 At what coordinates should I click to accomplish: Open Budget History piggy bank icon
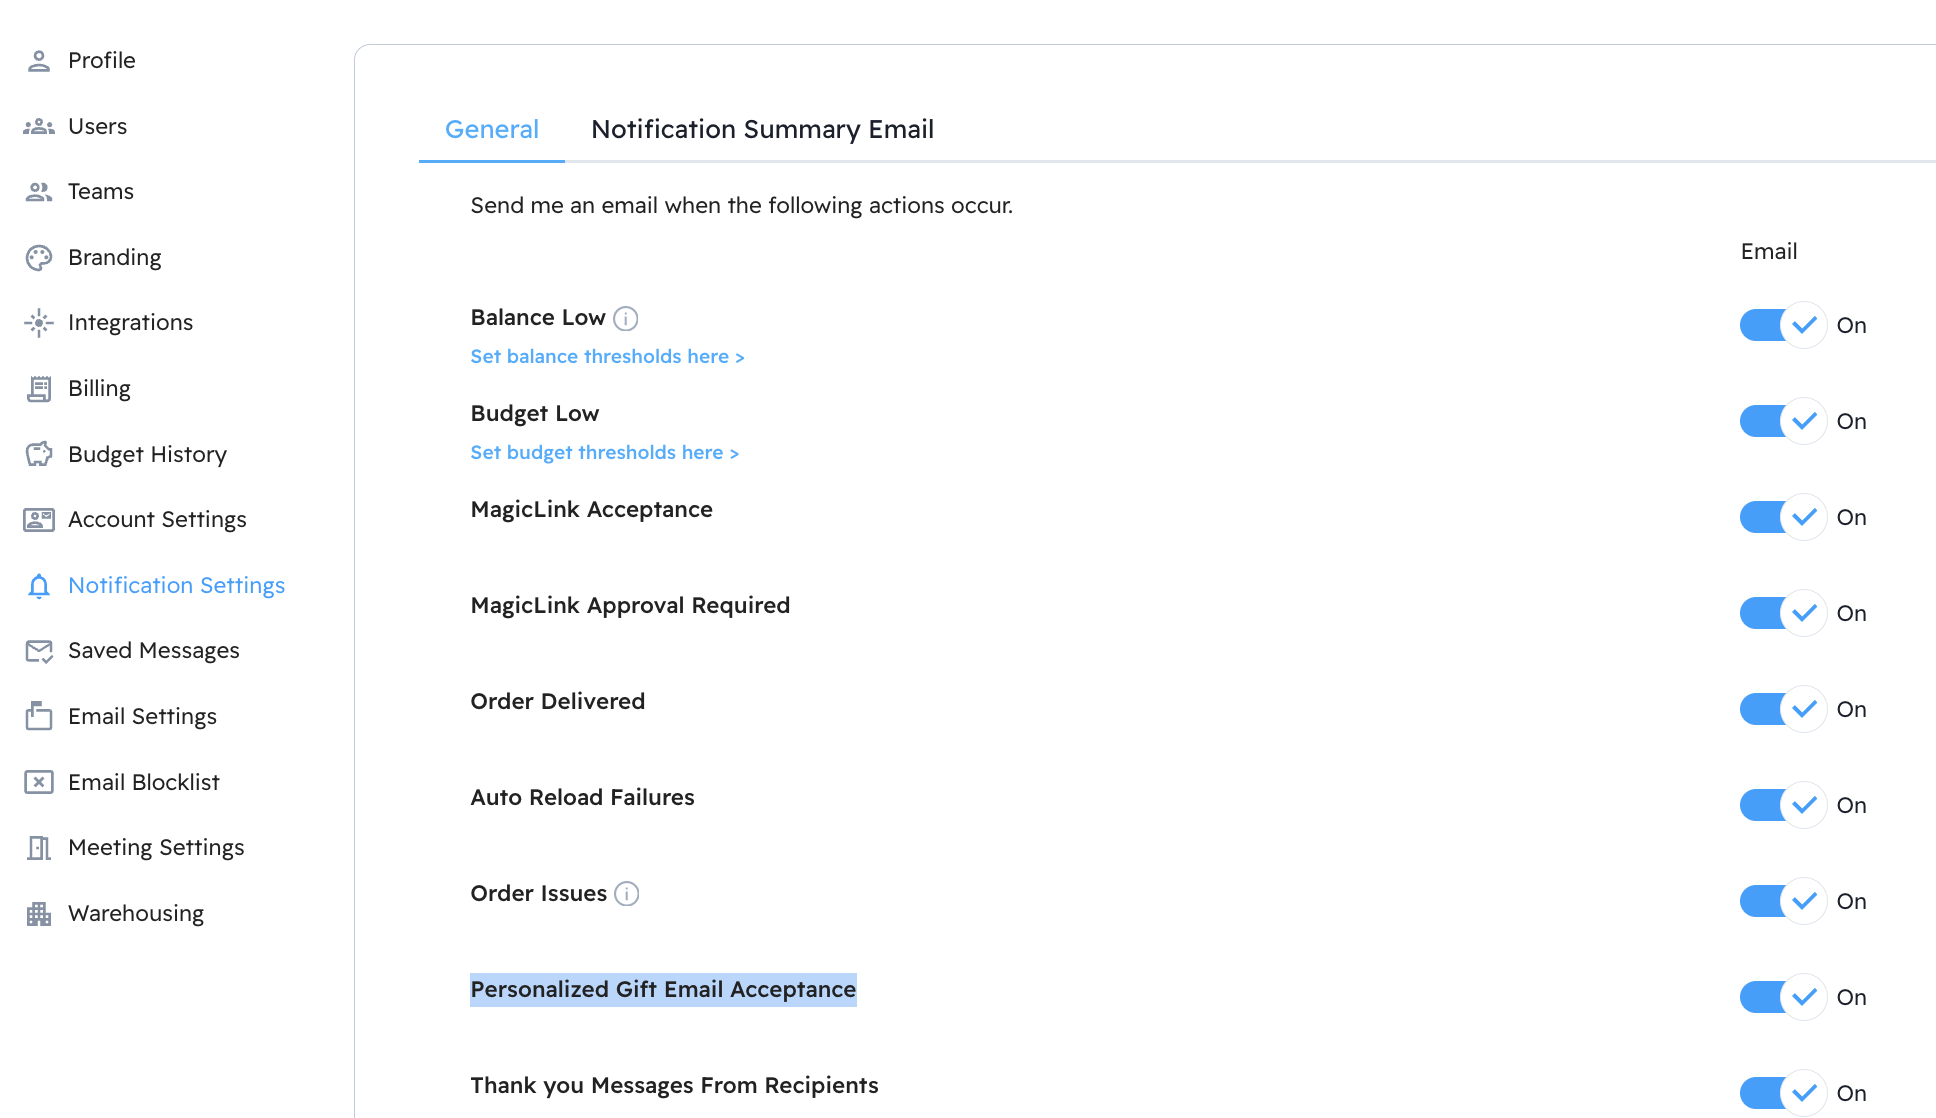38,454
